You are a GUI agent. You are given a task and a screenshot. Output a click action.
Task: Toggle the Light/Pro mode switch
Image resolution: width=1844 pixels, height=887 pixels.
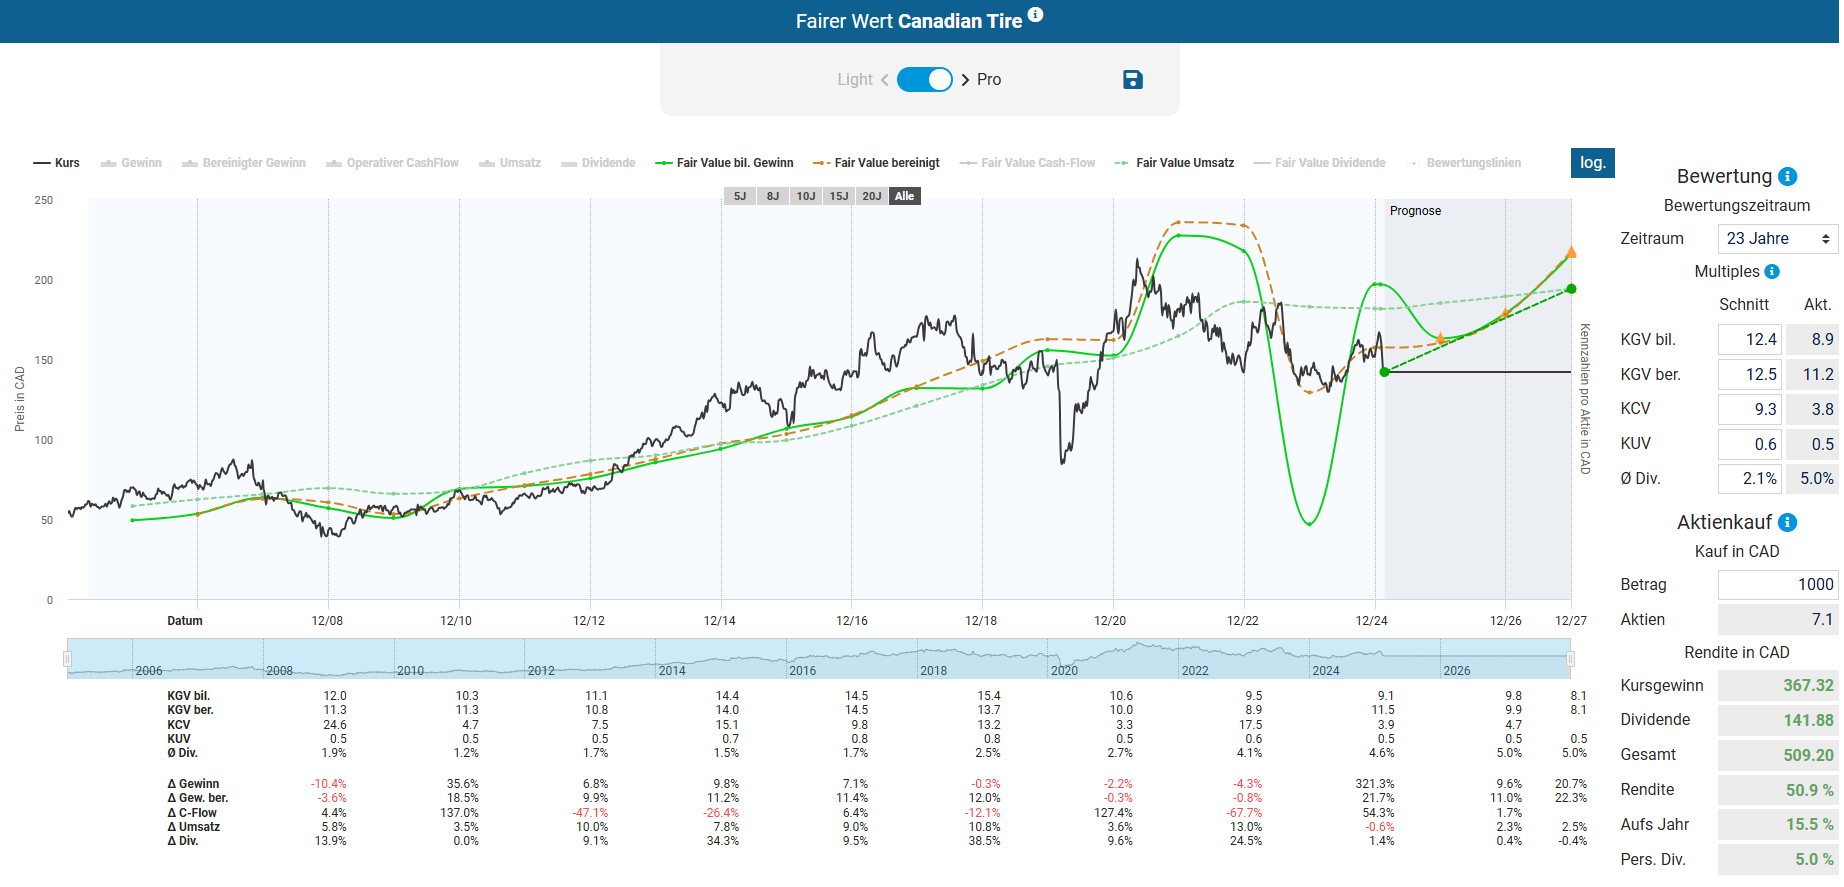point(924,80)
